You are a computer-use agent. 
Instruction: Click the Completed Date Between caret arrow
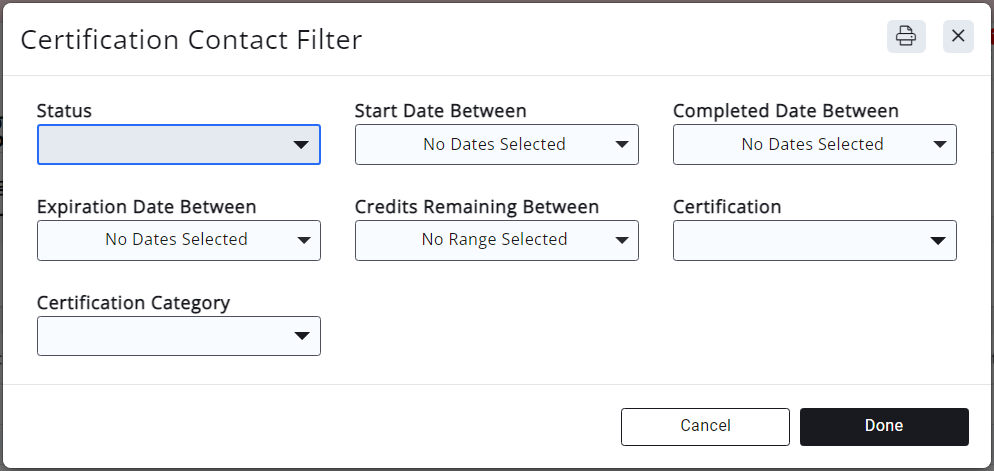[939, 145]
